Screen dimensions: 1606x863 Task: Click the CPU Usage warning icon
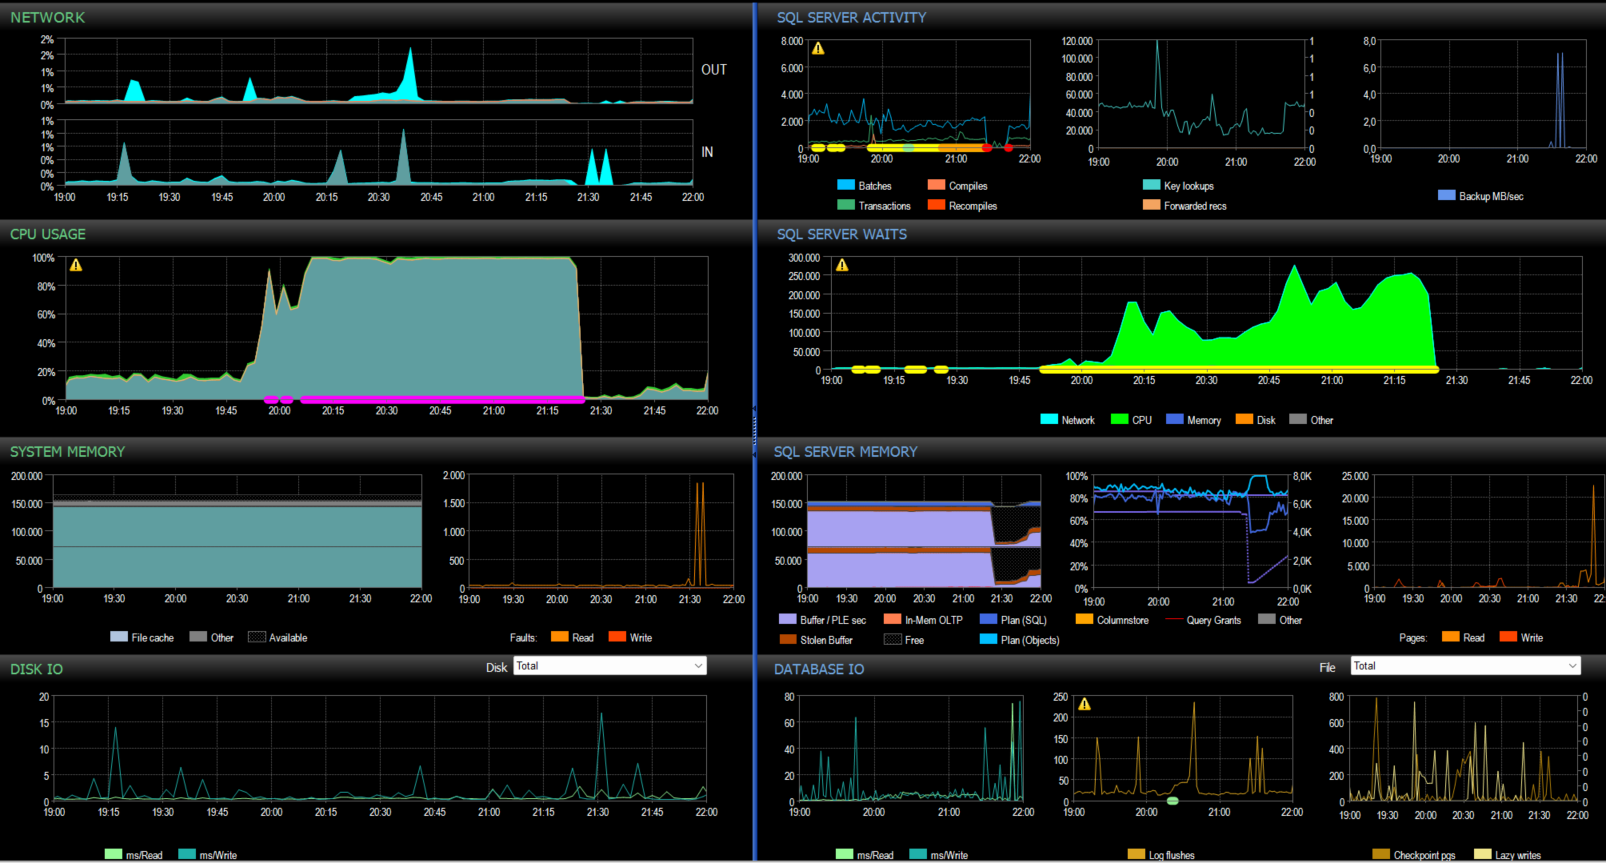(76, 265)
